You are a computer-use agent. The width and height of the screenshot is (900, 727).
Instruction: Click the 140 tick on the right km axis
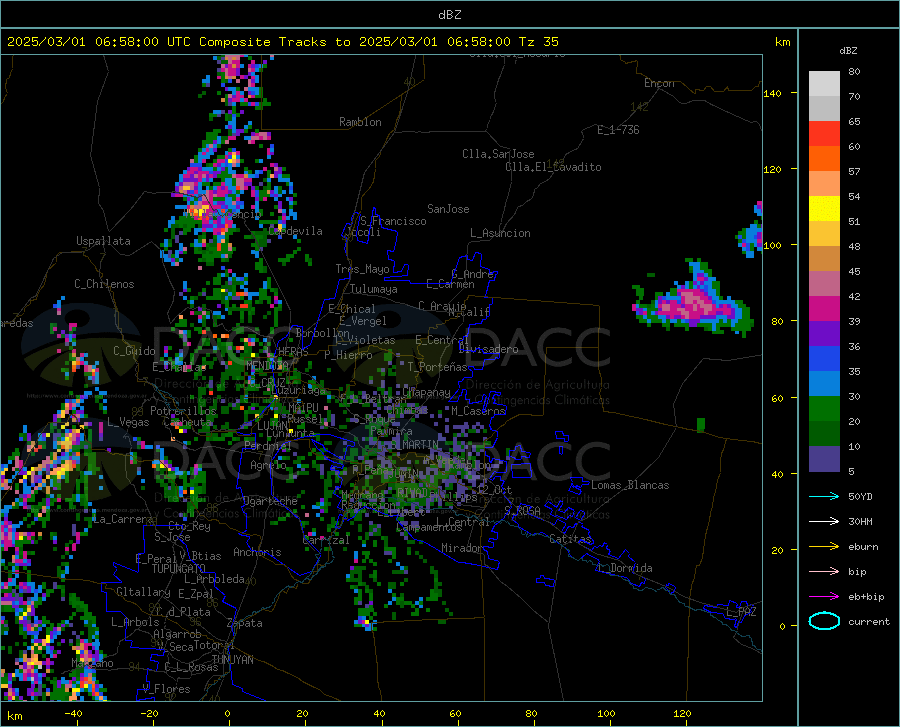click(x=772, y=93)
